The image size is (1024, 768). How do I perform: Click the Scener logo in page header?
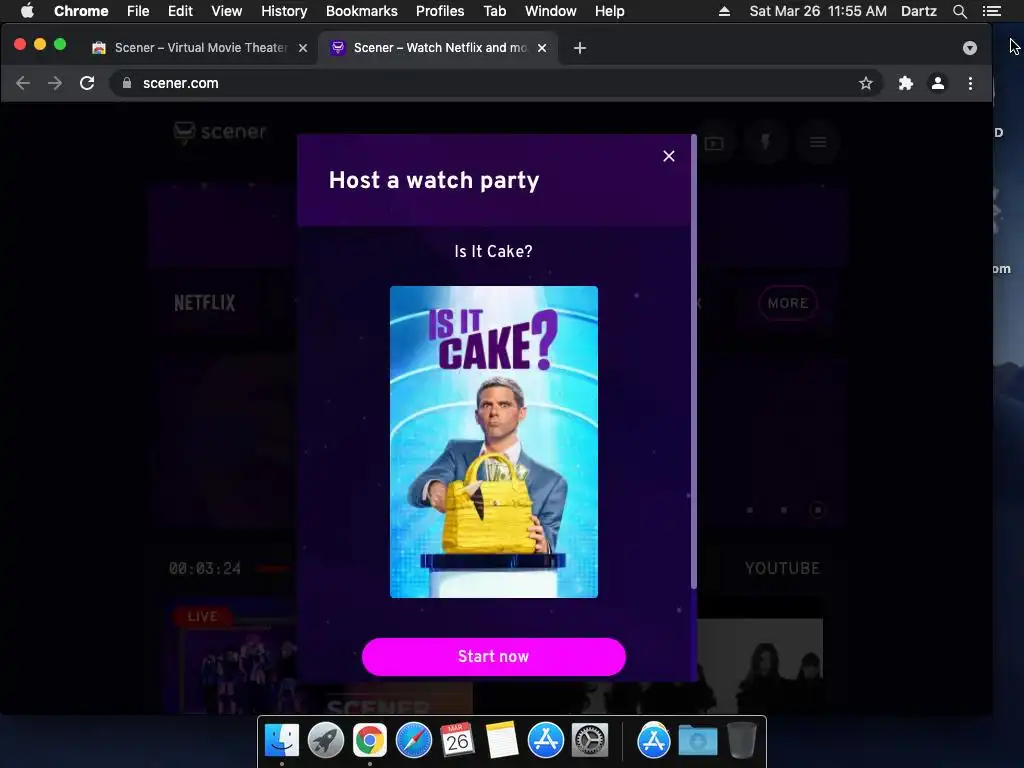click(x=220, y=132)
